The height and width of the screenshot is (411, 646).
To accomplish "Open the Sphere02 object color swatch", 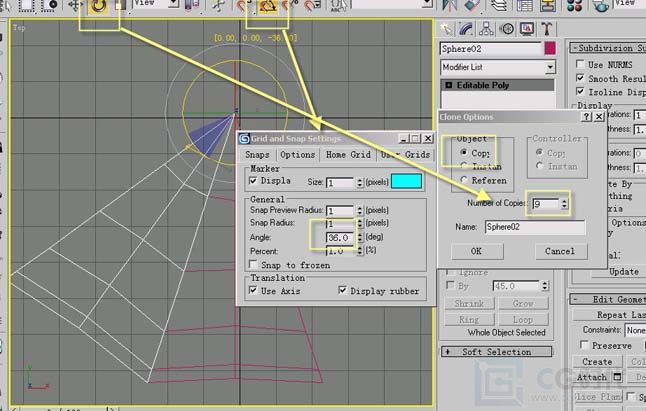I will [x=550, y=49].
